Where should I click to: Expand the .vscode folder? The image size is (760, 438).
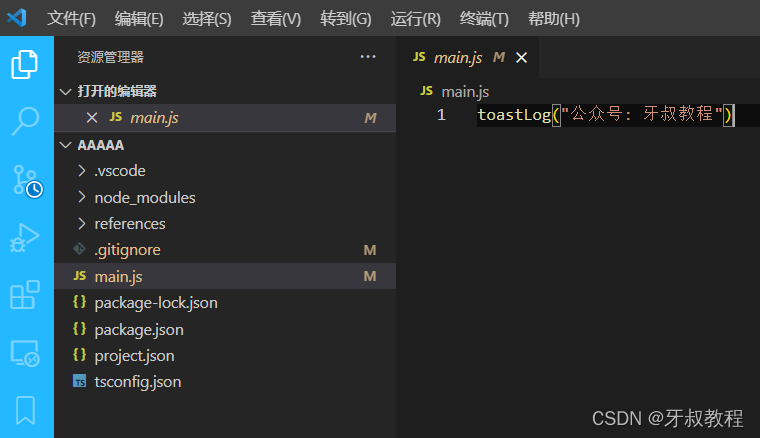pyautogui.click(x=82, y=171)
